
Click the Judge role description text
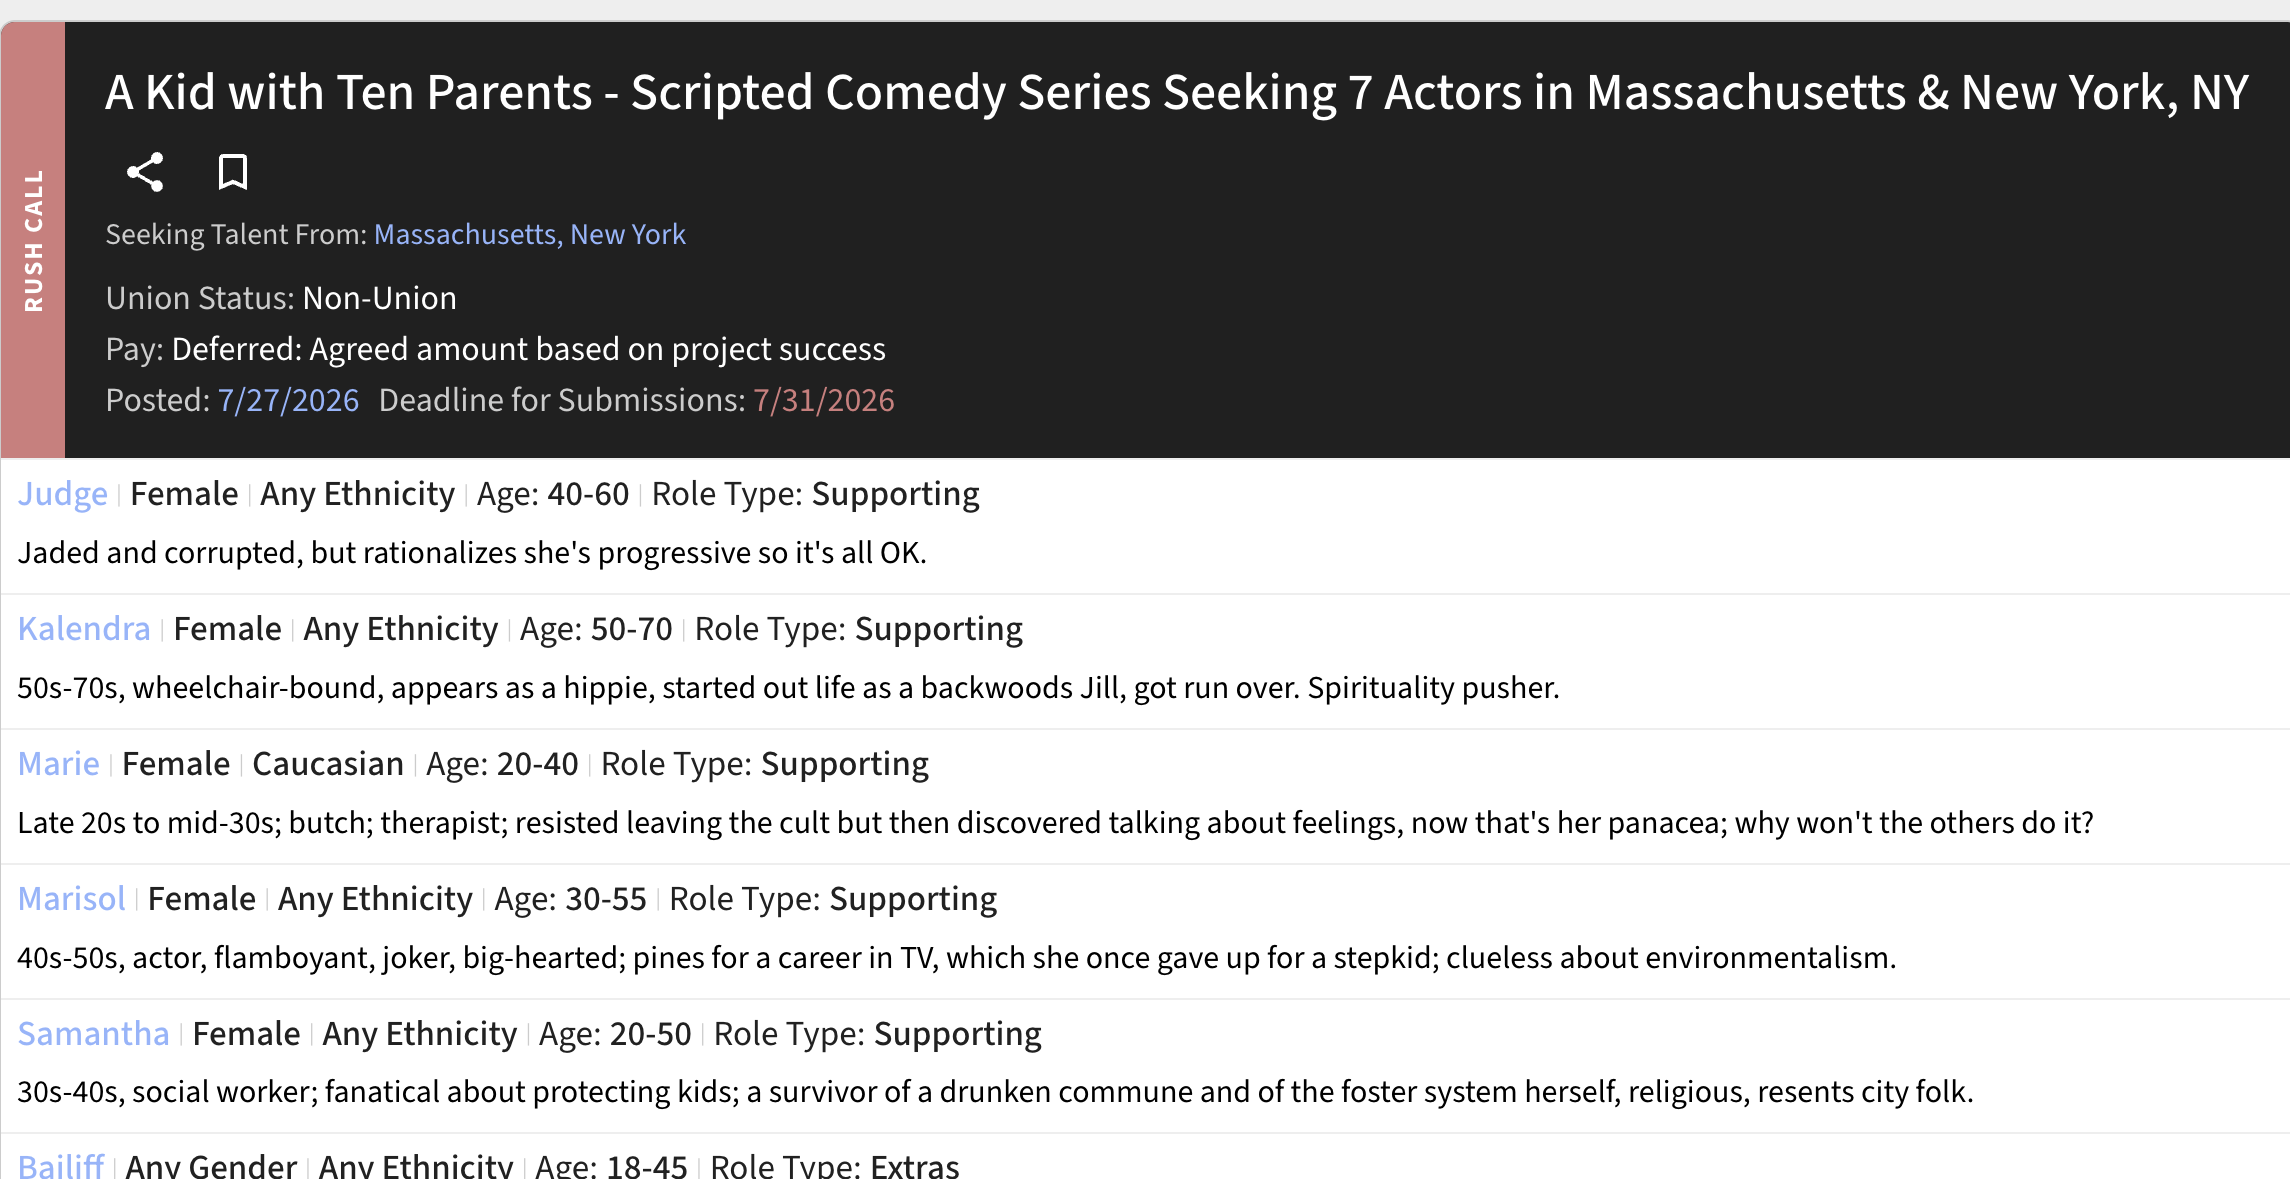click(x=472, y=553)
